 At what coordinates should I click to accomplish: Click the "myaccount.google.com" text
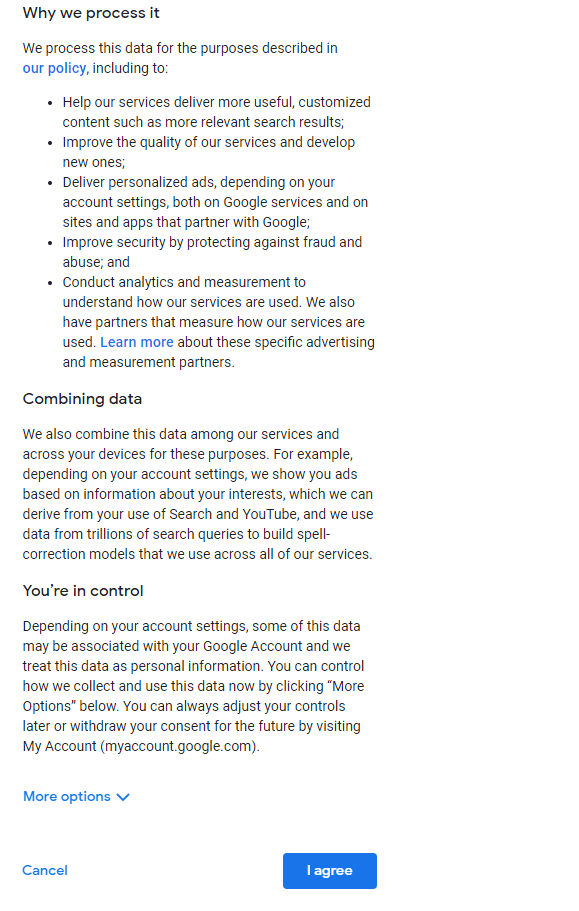point(178,746)
